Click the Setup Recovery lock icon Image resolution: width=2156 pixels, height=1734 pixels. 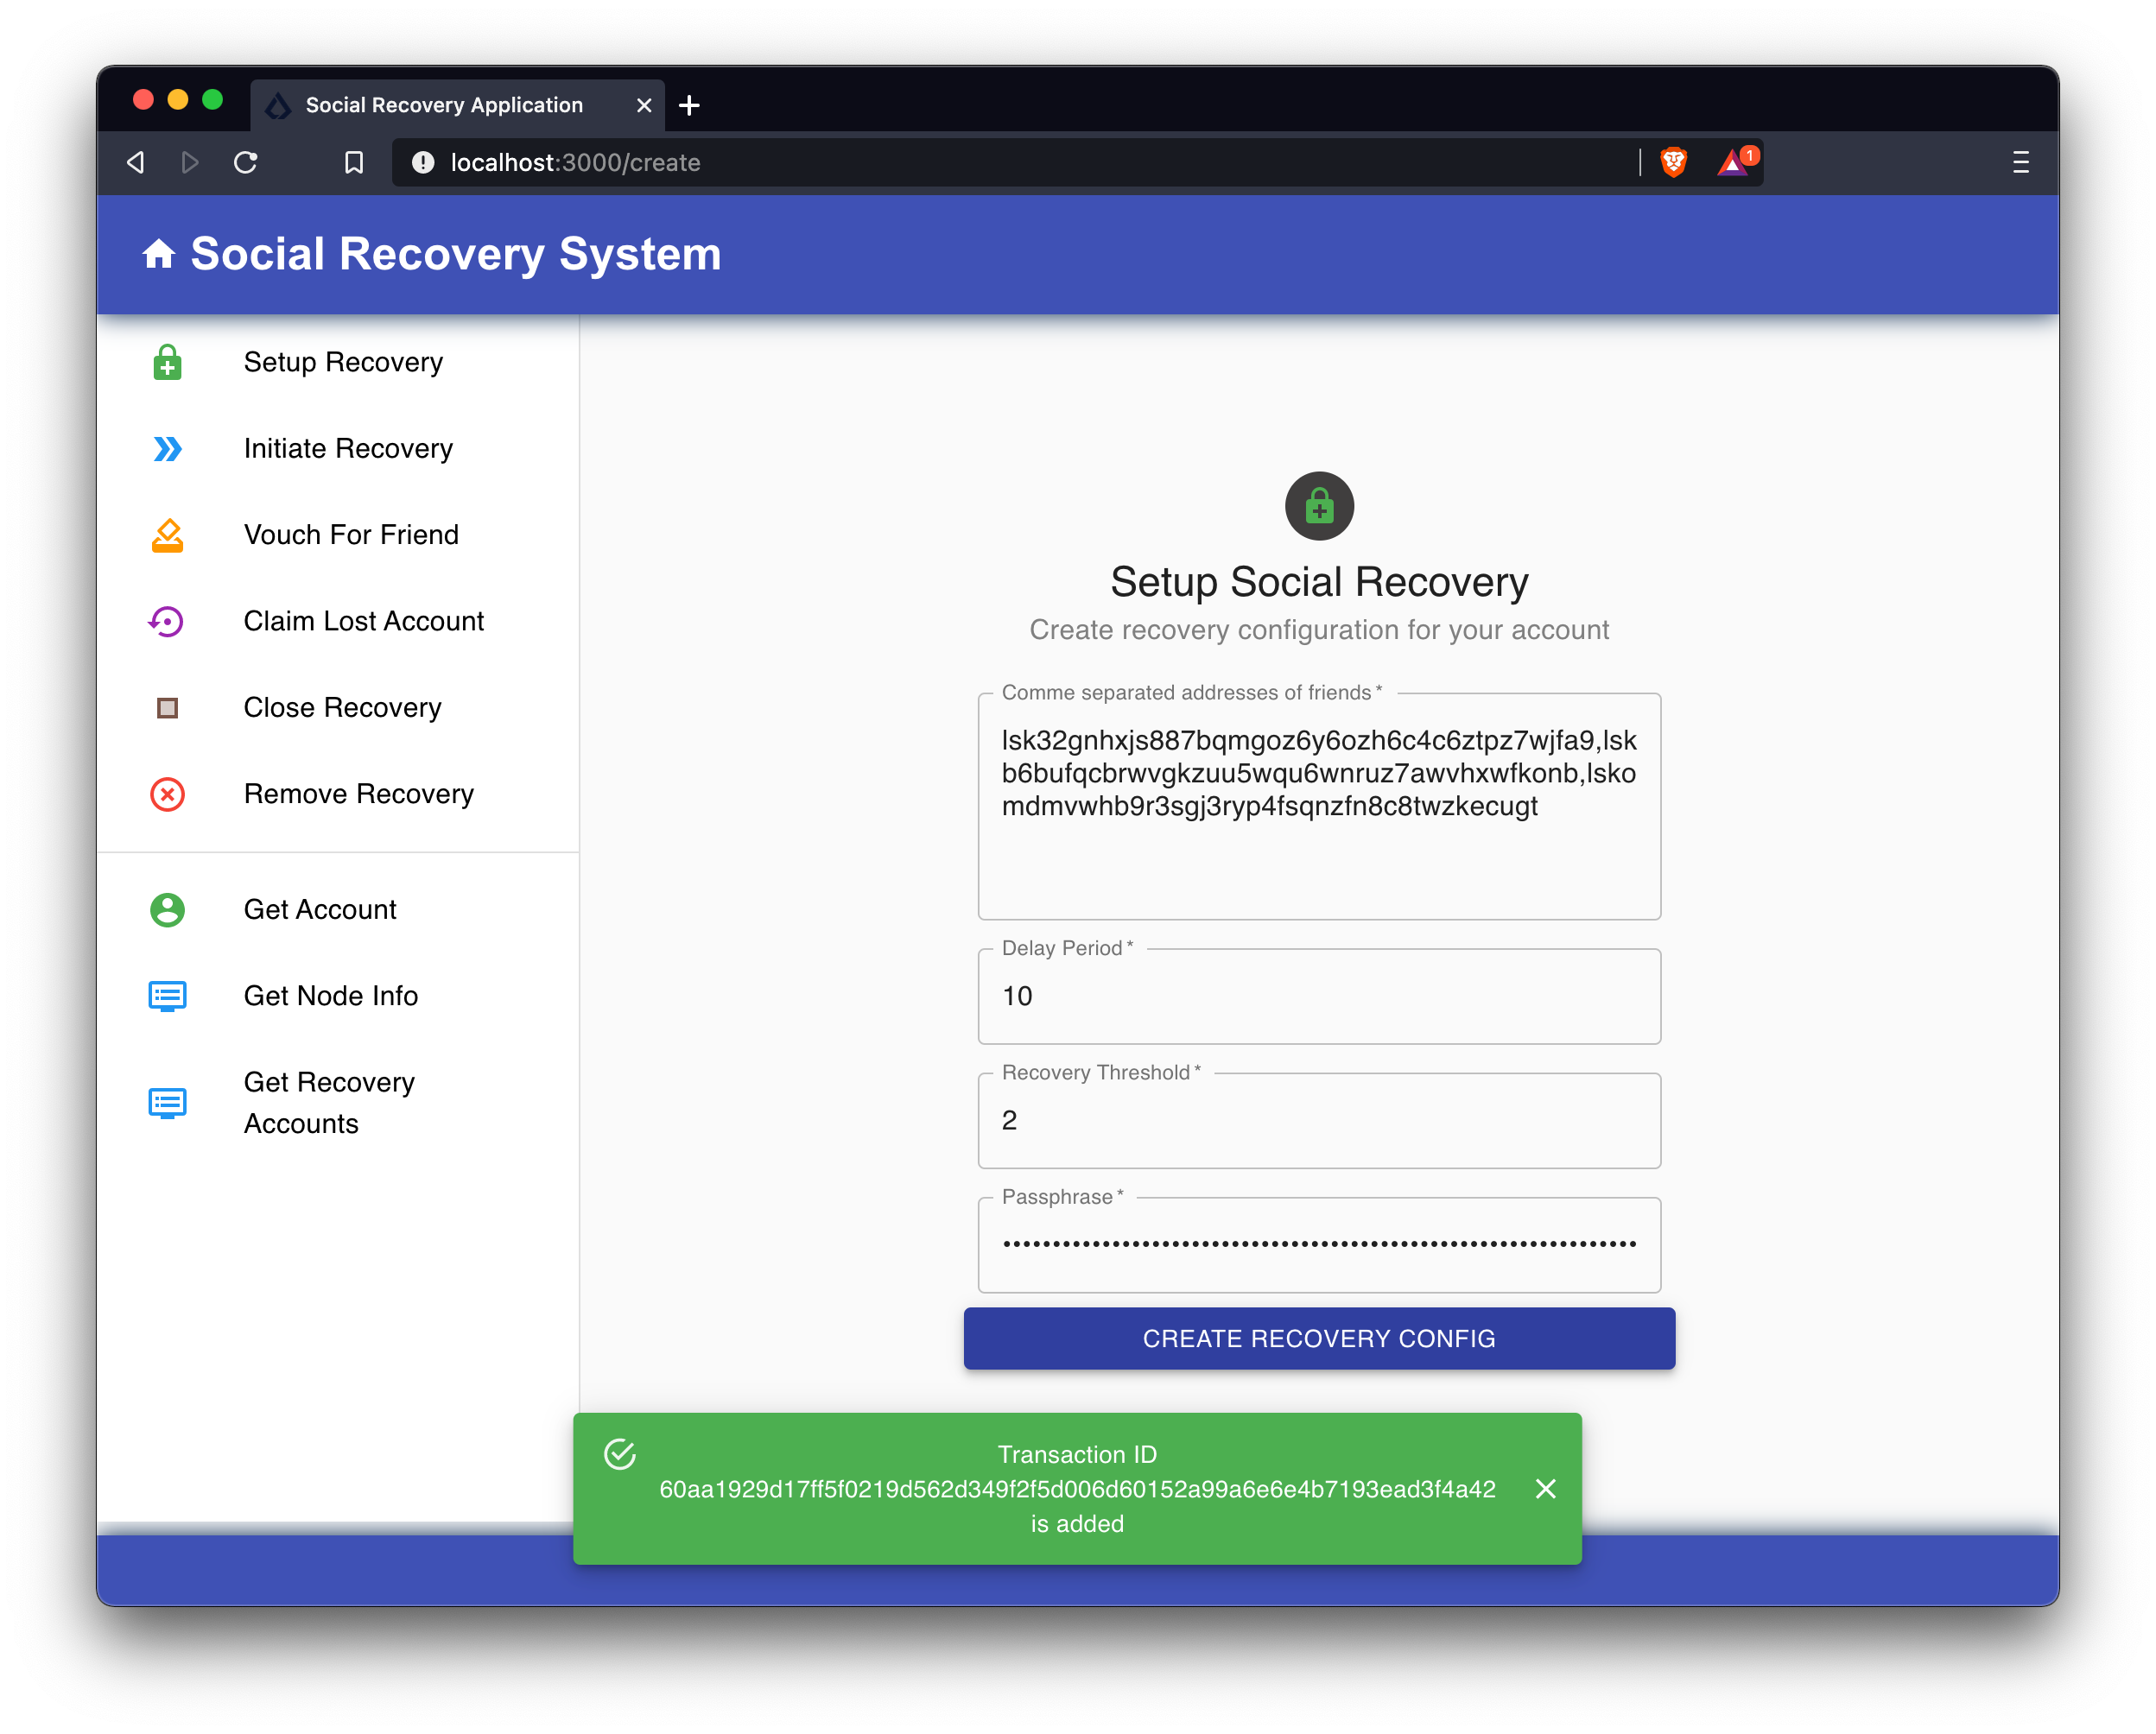pyautogui.click(x=167, y=363)
